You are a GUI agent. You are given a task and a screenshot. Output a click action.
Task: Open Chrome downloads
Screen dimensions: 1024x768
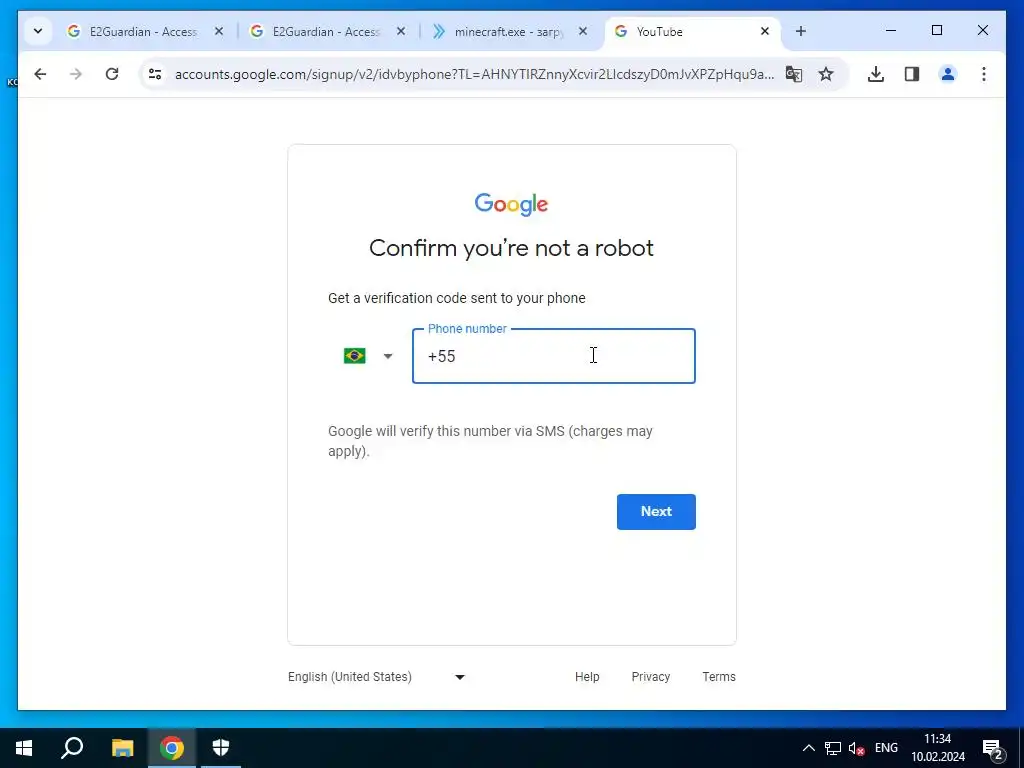click(x=876, y=74)
